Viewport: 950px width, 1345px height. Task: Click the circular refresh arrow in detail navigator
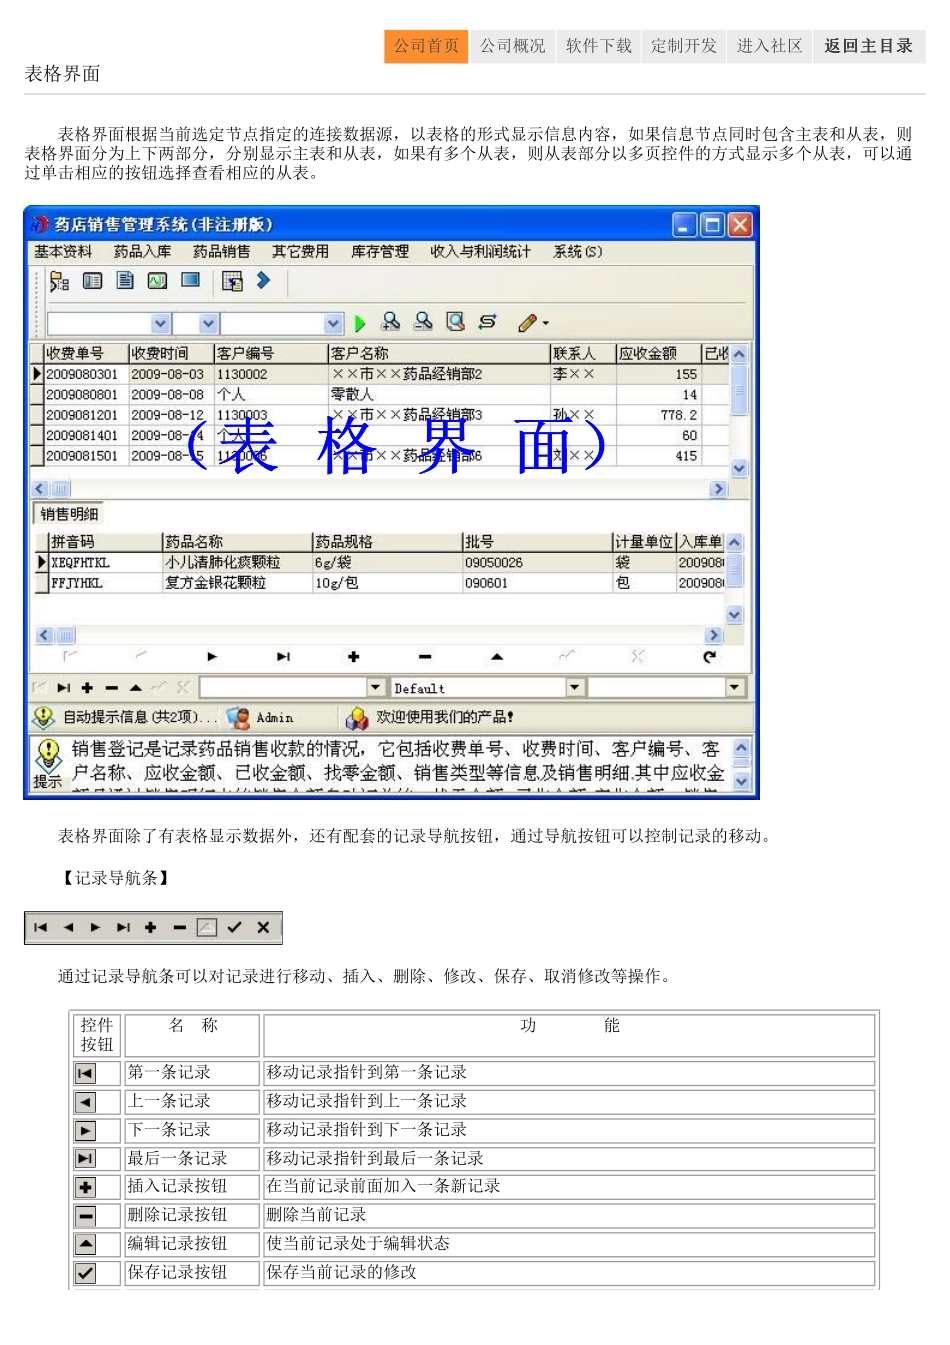click(x=709, y=657)
